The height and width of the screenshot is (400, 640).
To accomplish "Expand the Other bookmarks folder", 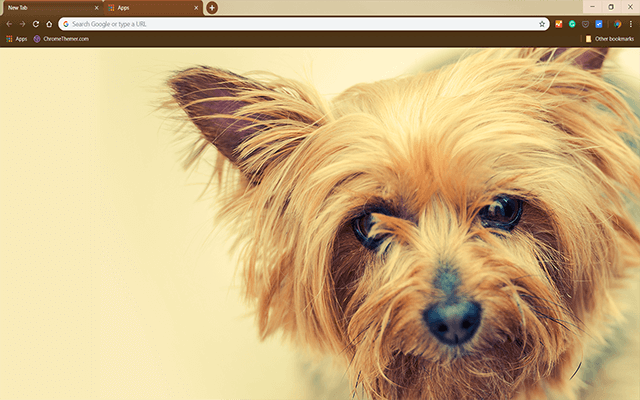I will [x=610, y=39].
